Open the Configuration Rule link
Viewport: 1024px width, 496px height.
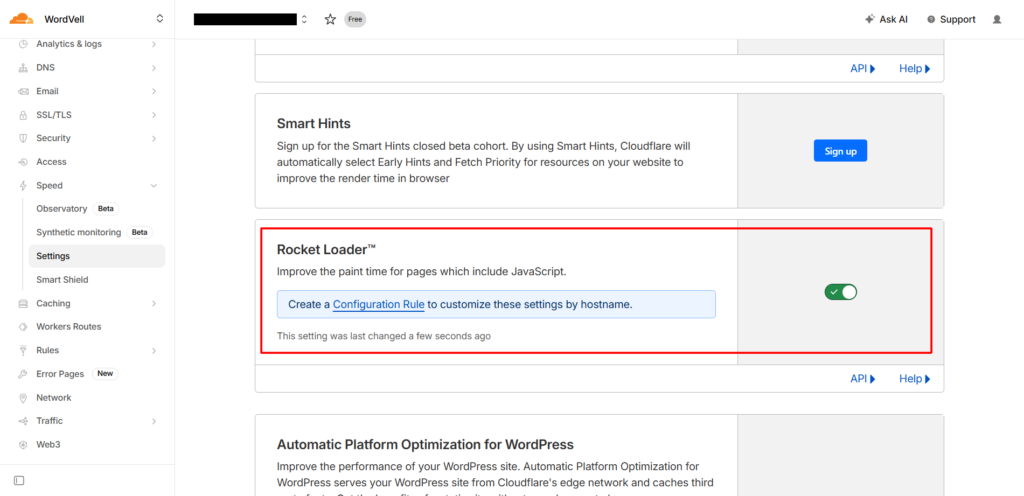point(379,304)
